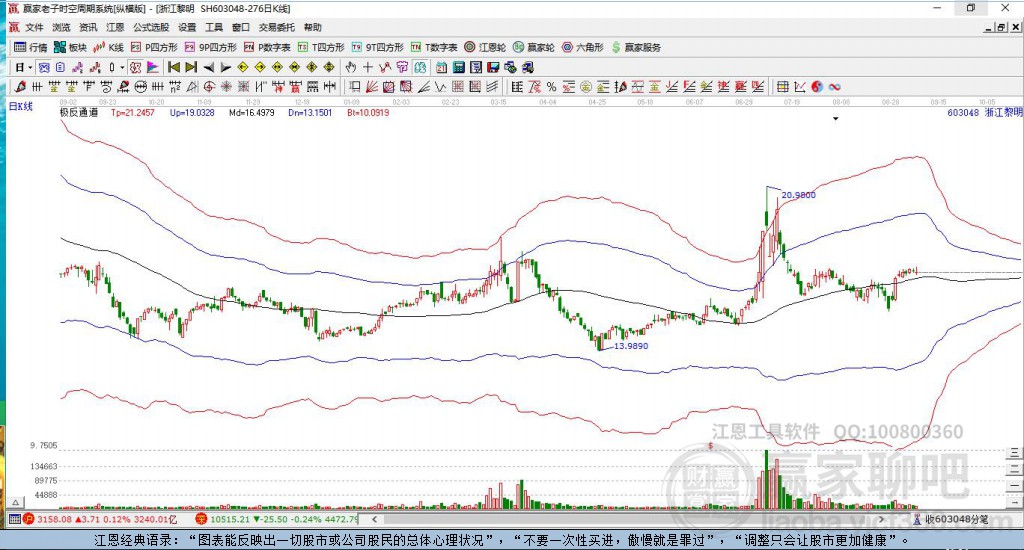
Task: Click the up triangle at bottom left
Action: pos(16,502)
